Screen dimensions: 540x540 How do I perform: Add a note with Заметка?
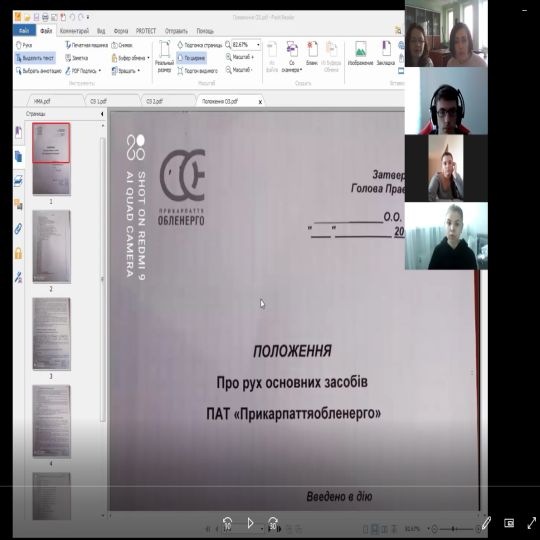76,58
